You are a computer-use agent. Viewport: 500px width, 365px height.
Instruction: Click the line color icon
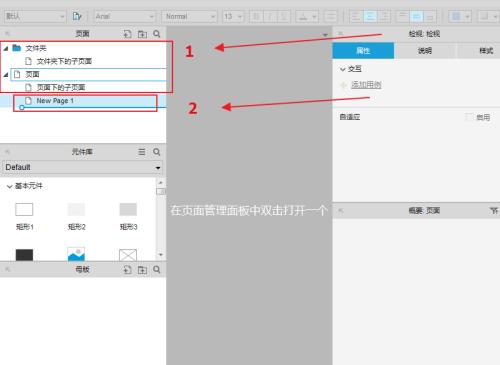485,16
